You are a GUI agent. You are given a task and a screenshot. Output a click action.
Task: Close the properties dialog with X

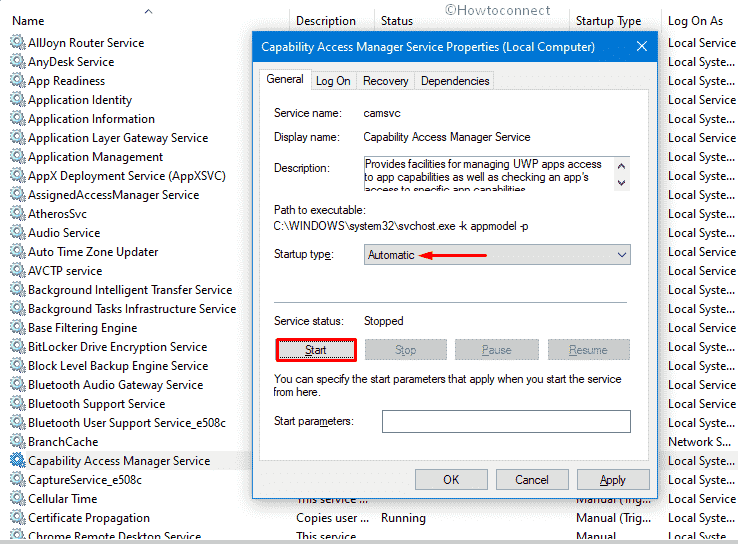[x=642, y=46]
